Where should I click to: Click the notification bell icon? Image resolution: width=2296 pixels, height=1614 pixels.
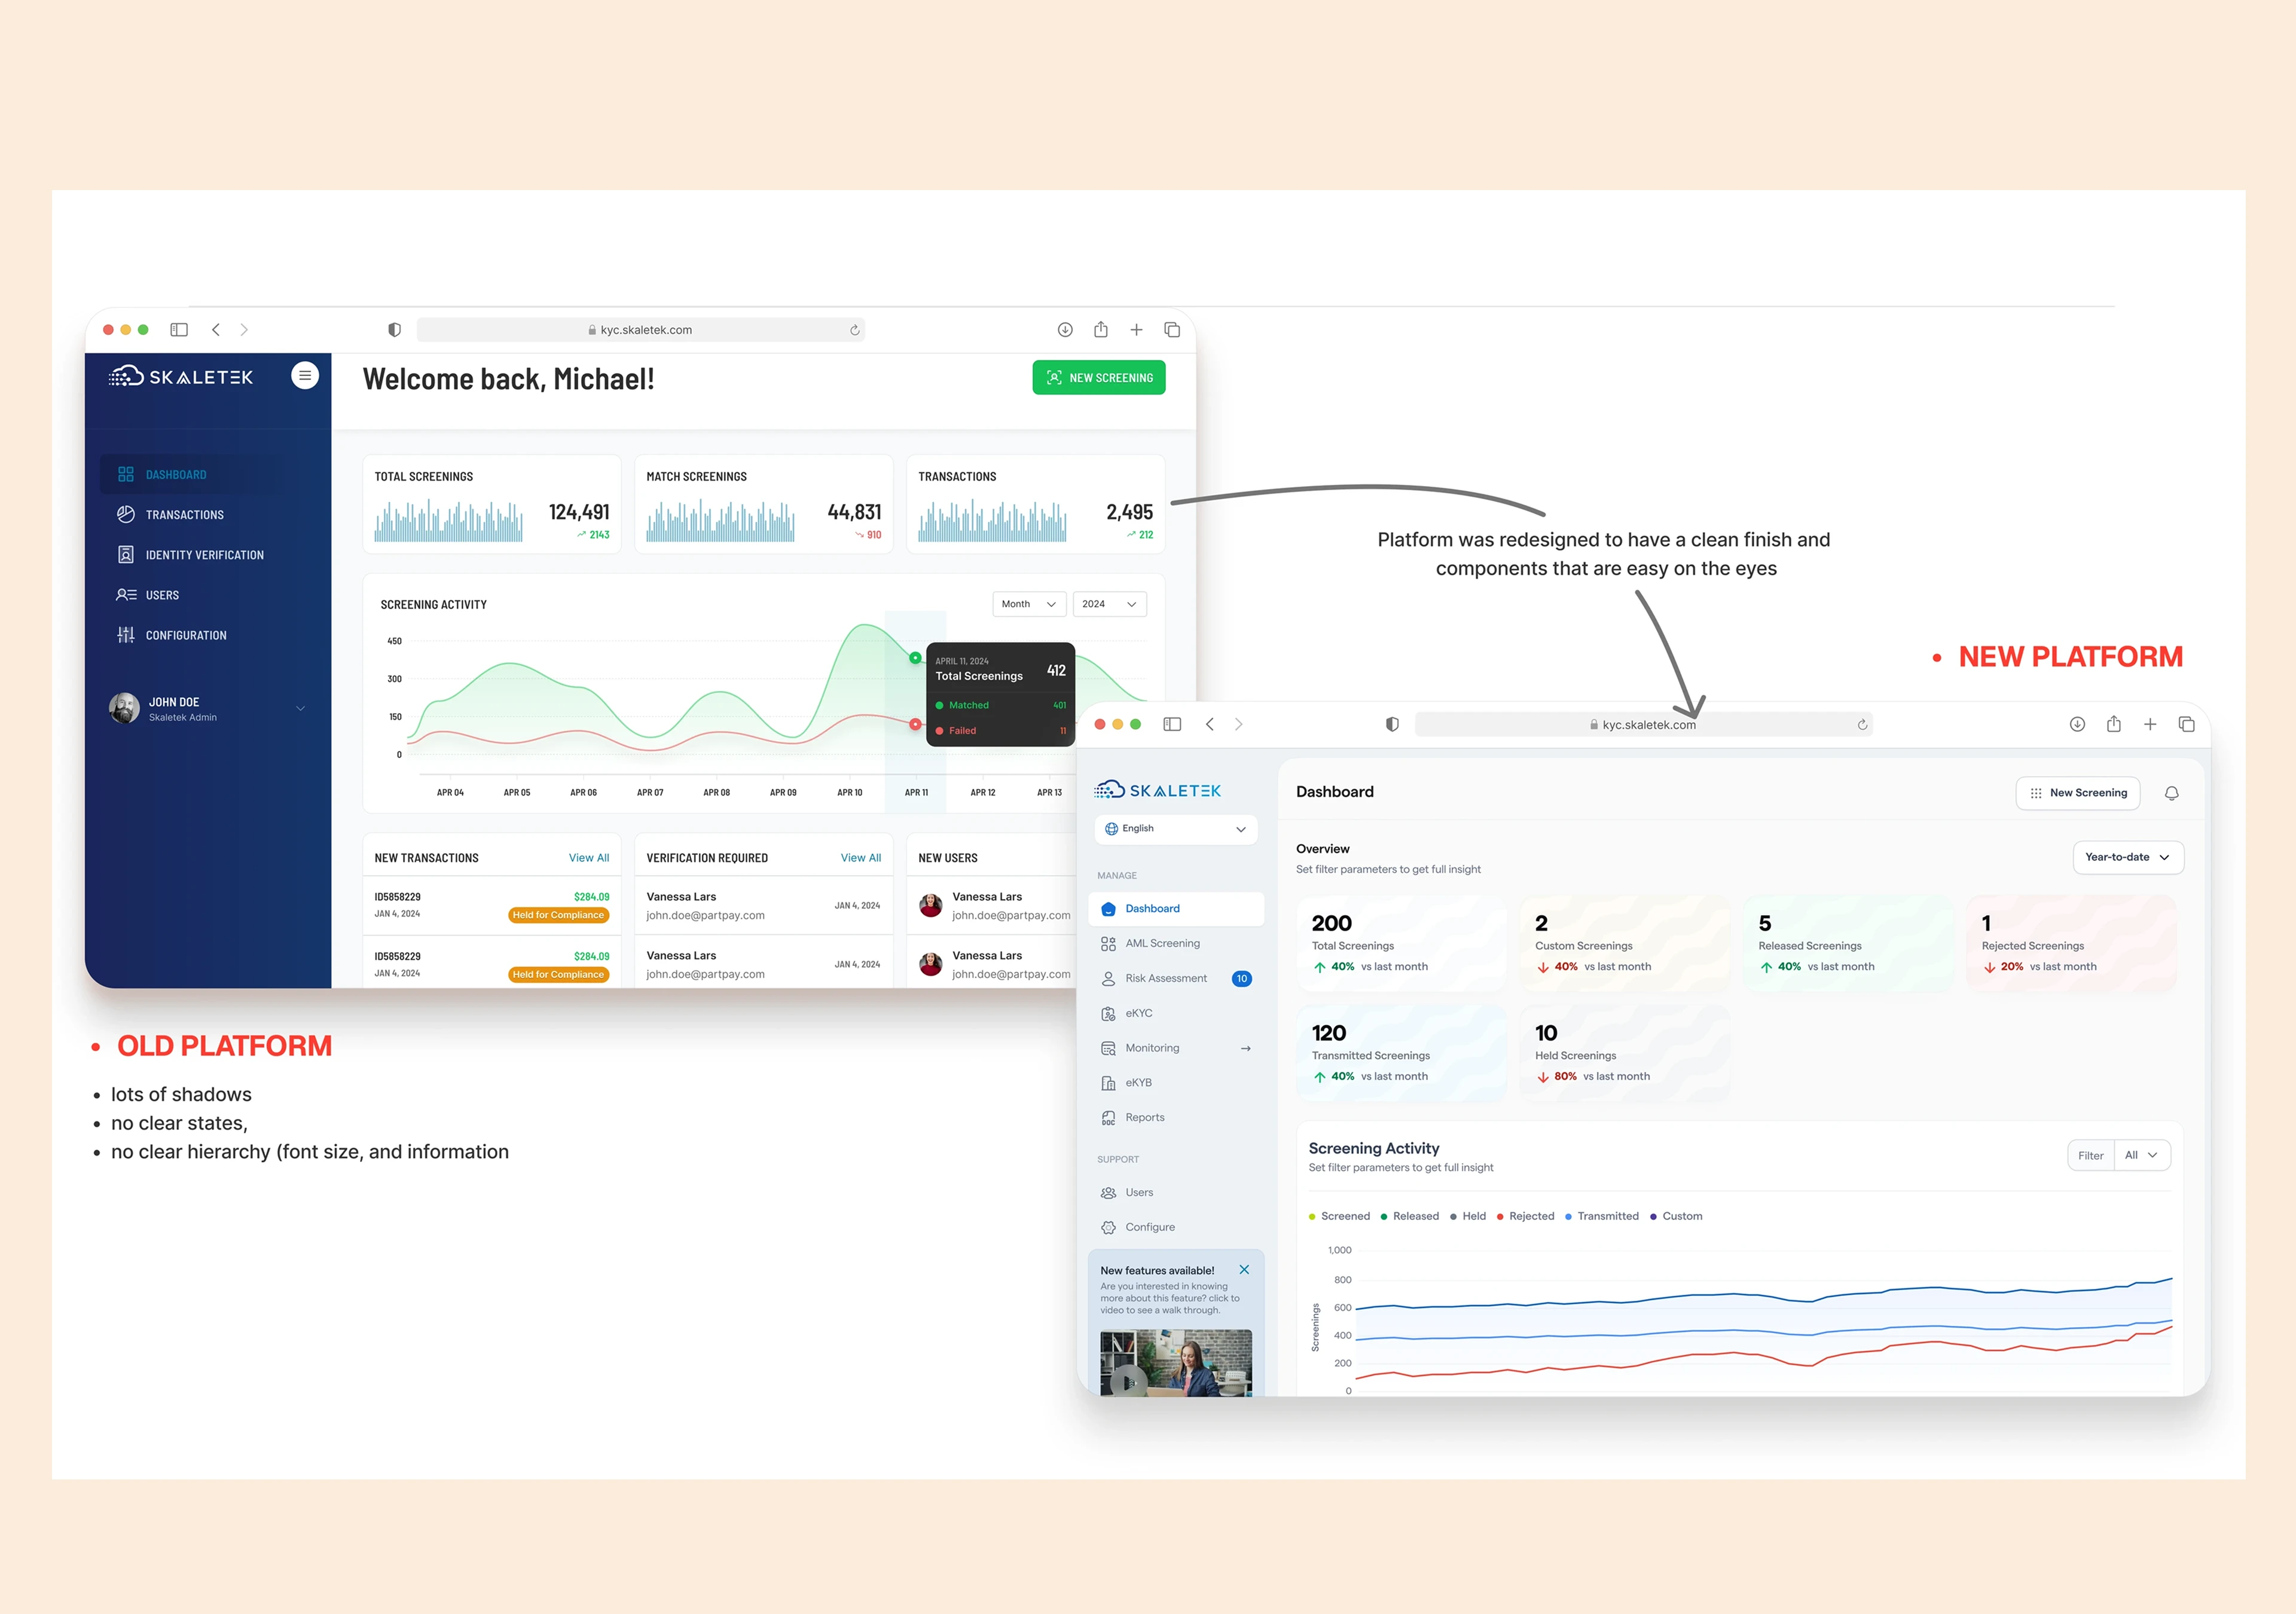2171,793
